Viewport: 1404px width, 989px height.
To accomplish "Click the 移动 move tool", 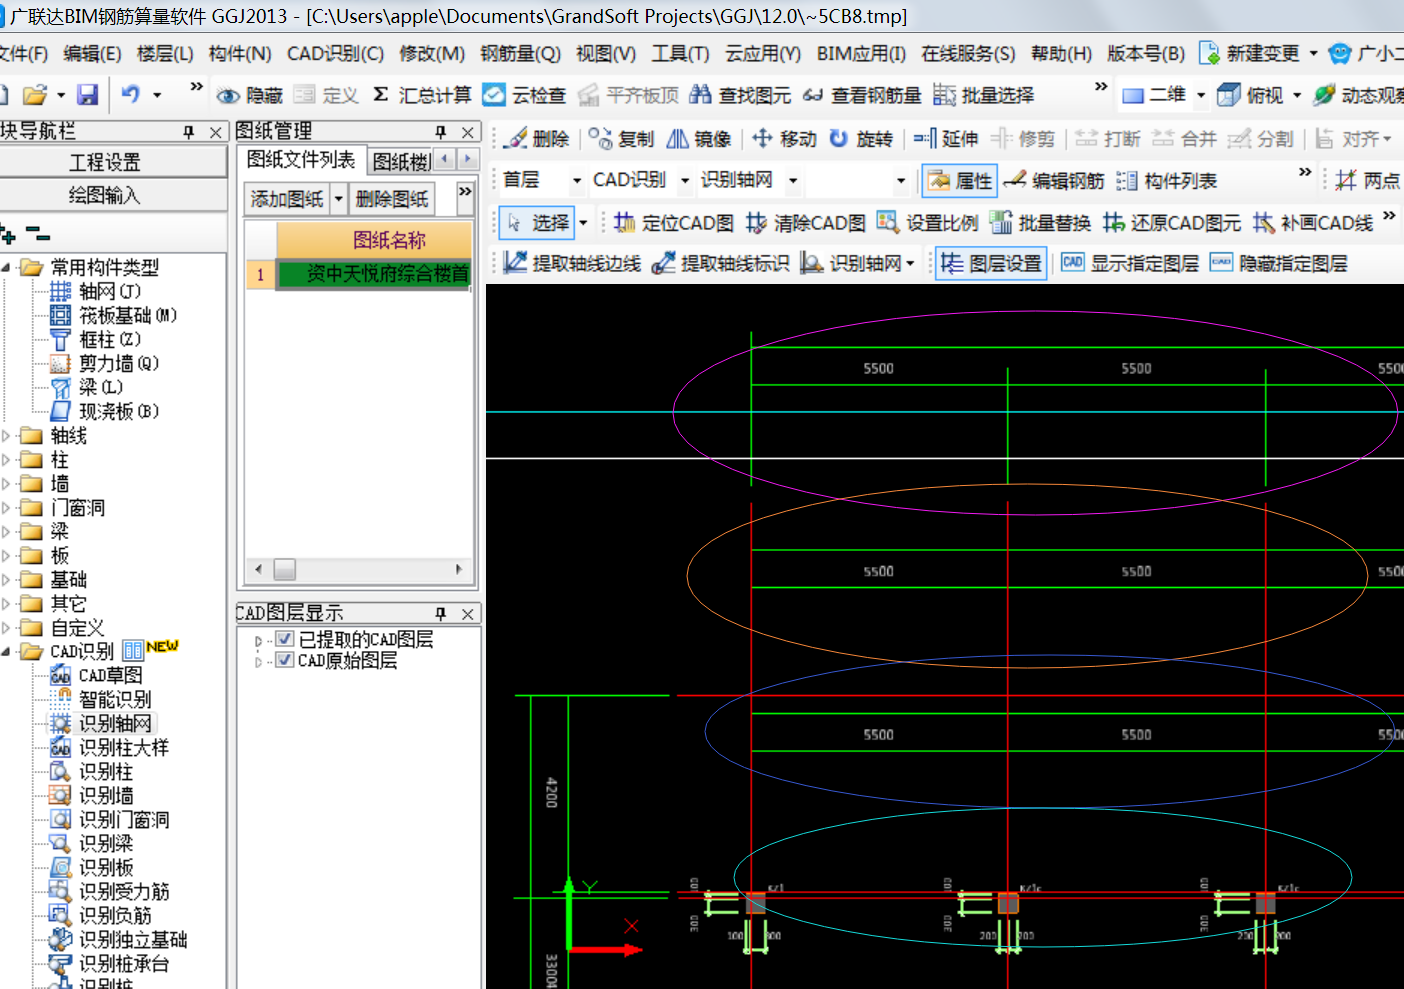I will [784, 139].
